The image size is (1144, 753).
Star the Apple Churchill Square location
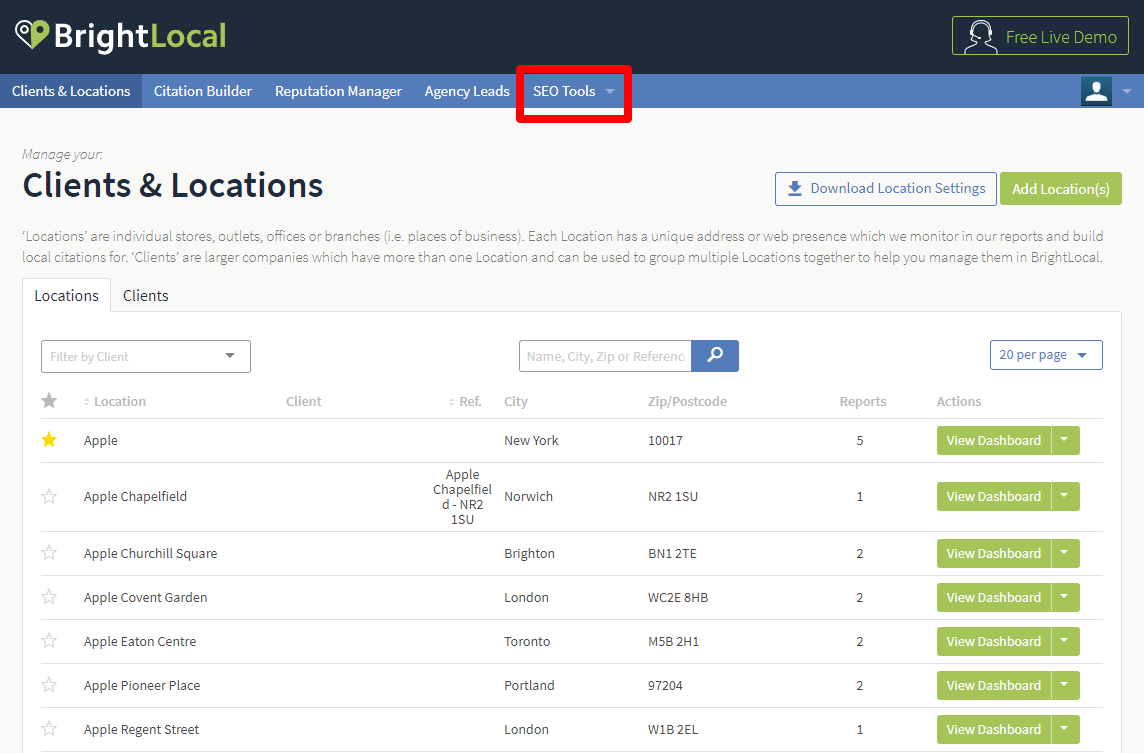[x=49, y=552]
